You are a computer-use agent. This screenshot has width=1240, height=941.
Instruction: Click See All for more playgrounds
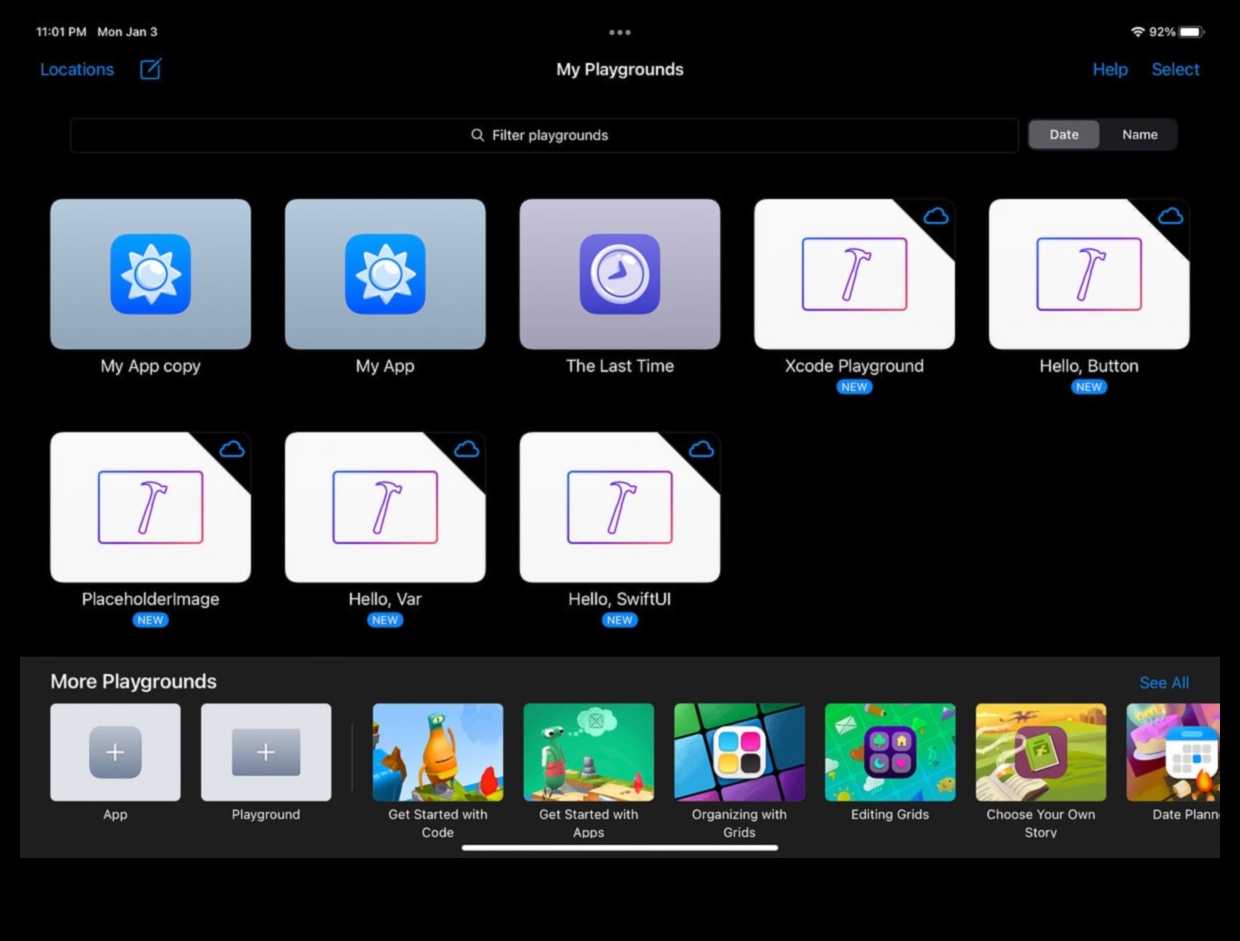click(x=1164, y=683)
